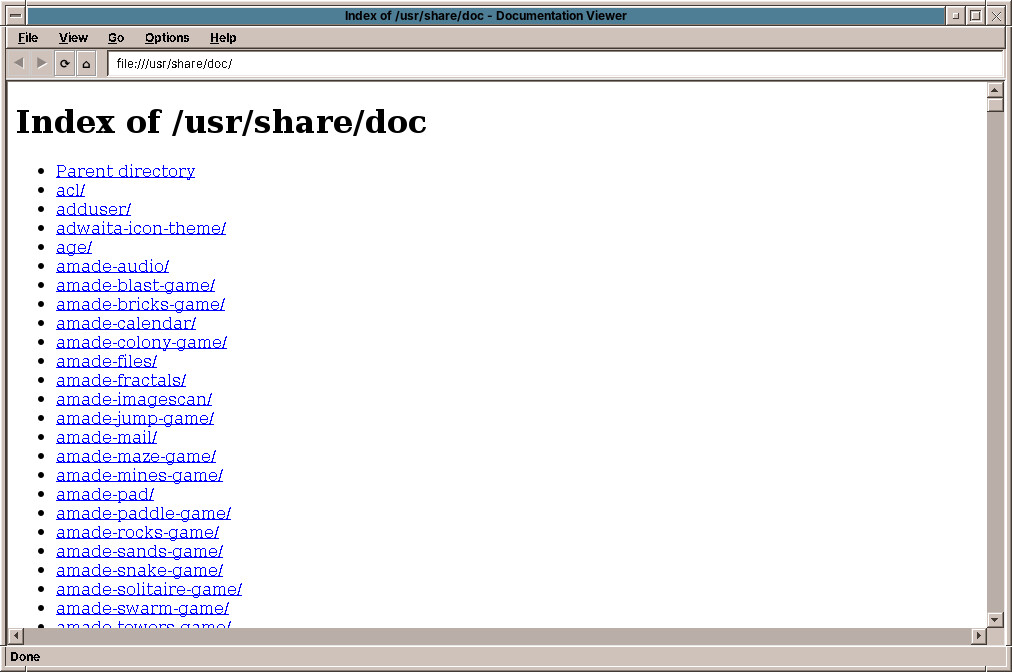
Task: Open the acl/ directory link
Action: (x=70, y=190)
